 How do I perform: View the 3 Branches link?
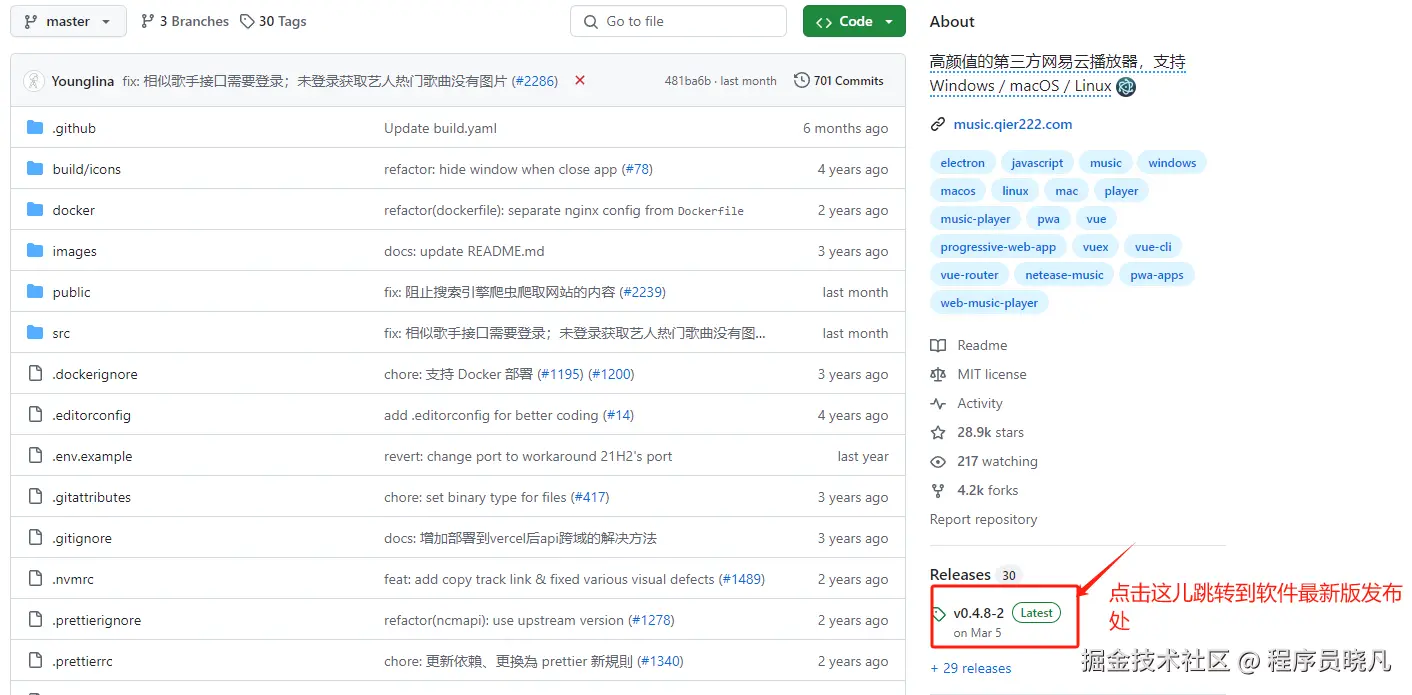[x=185, y=21]
